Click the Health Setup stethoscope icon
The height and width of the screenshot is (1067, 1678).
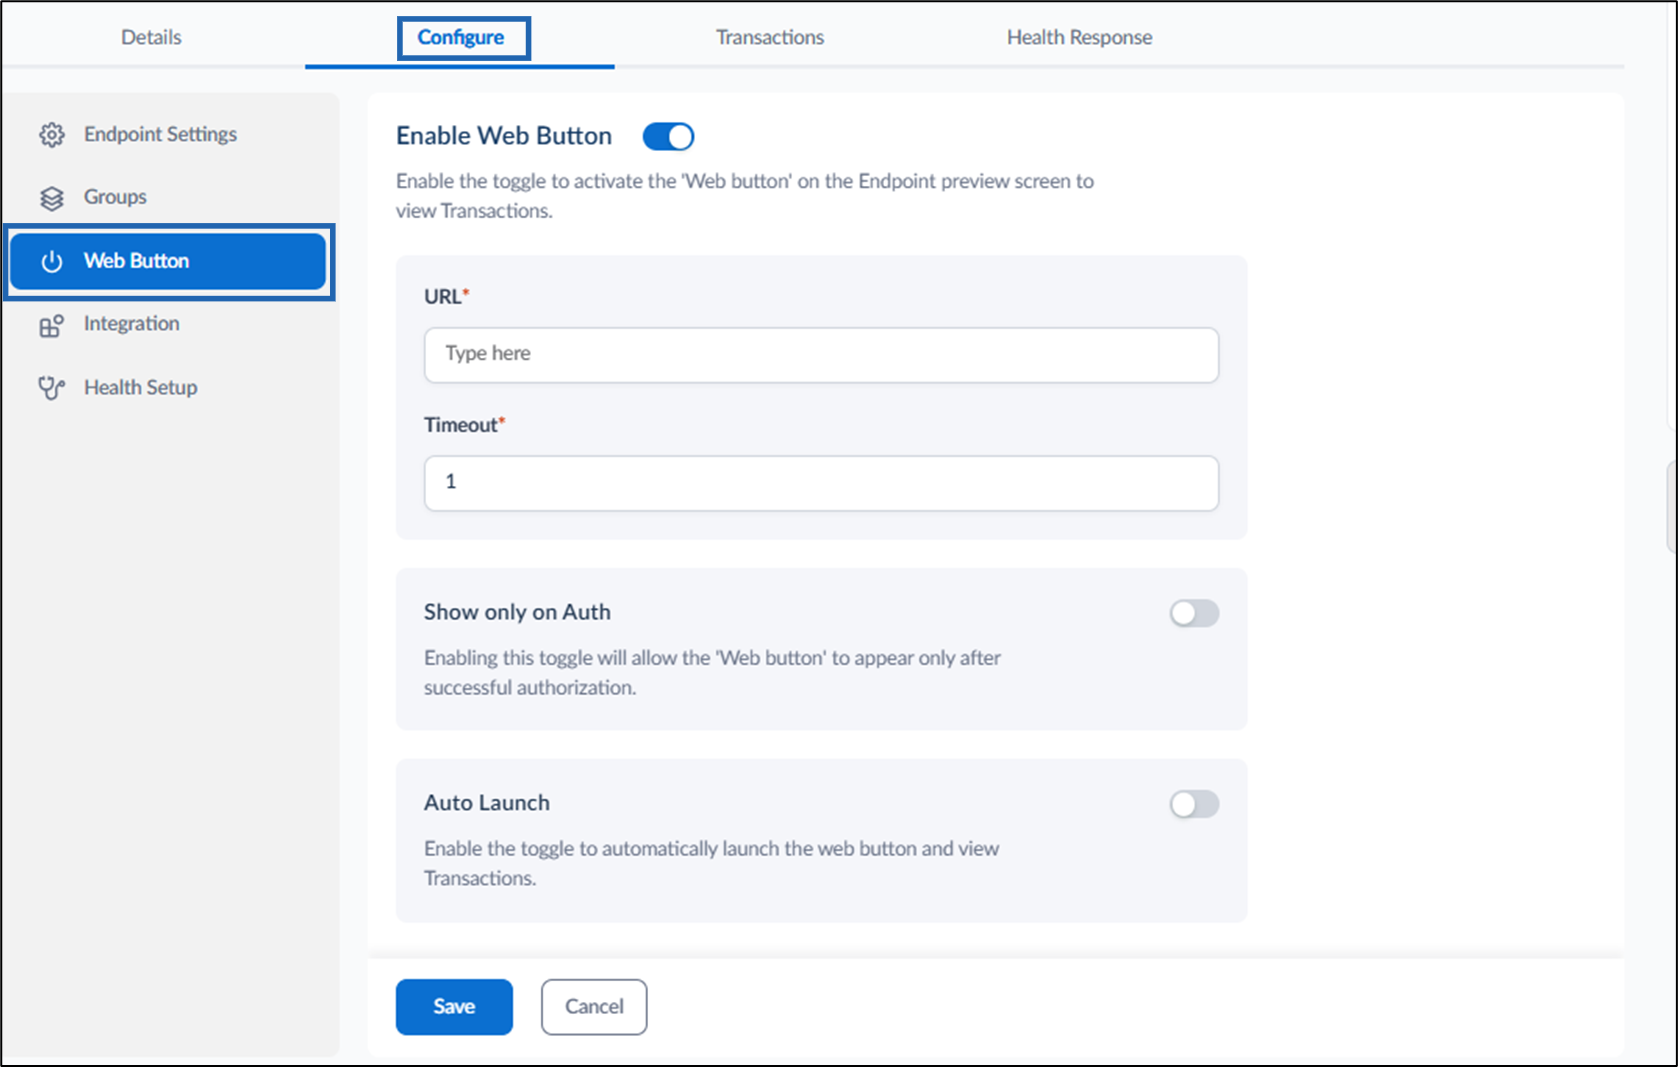point(52,388)
